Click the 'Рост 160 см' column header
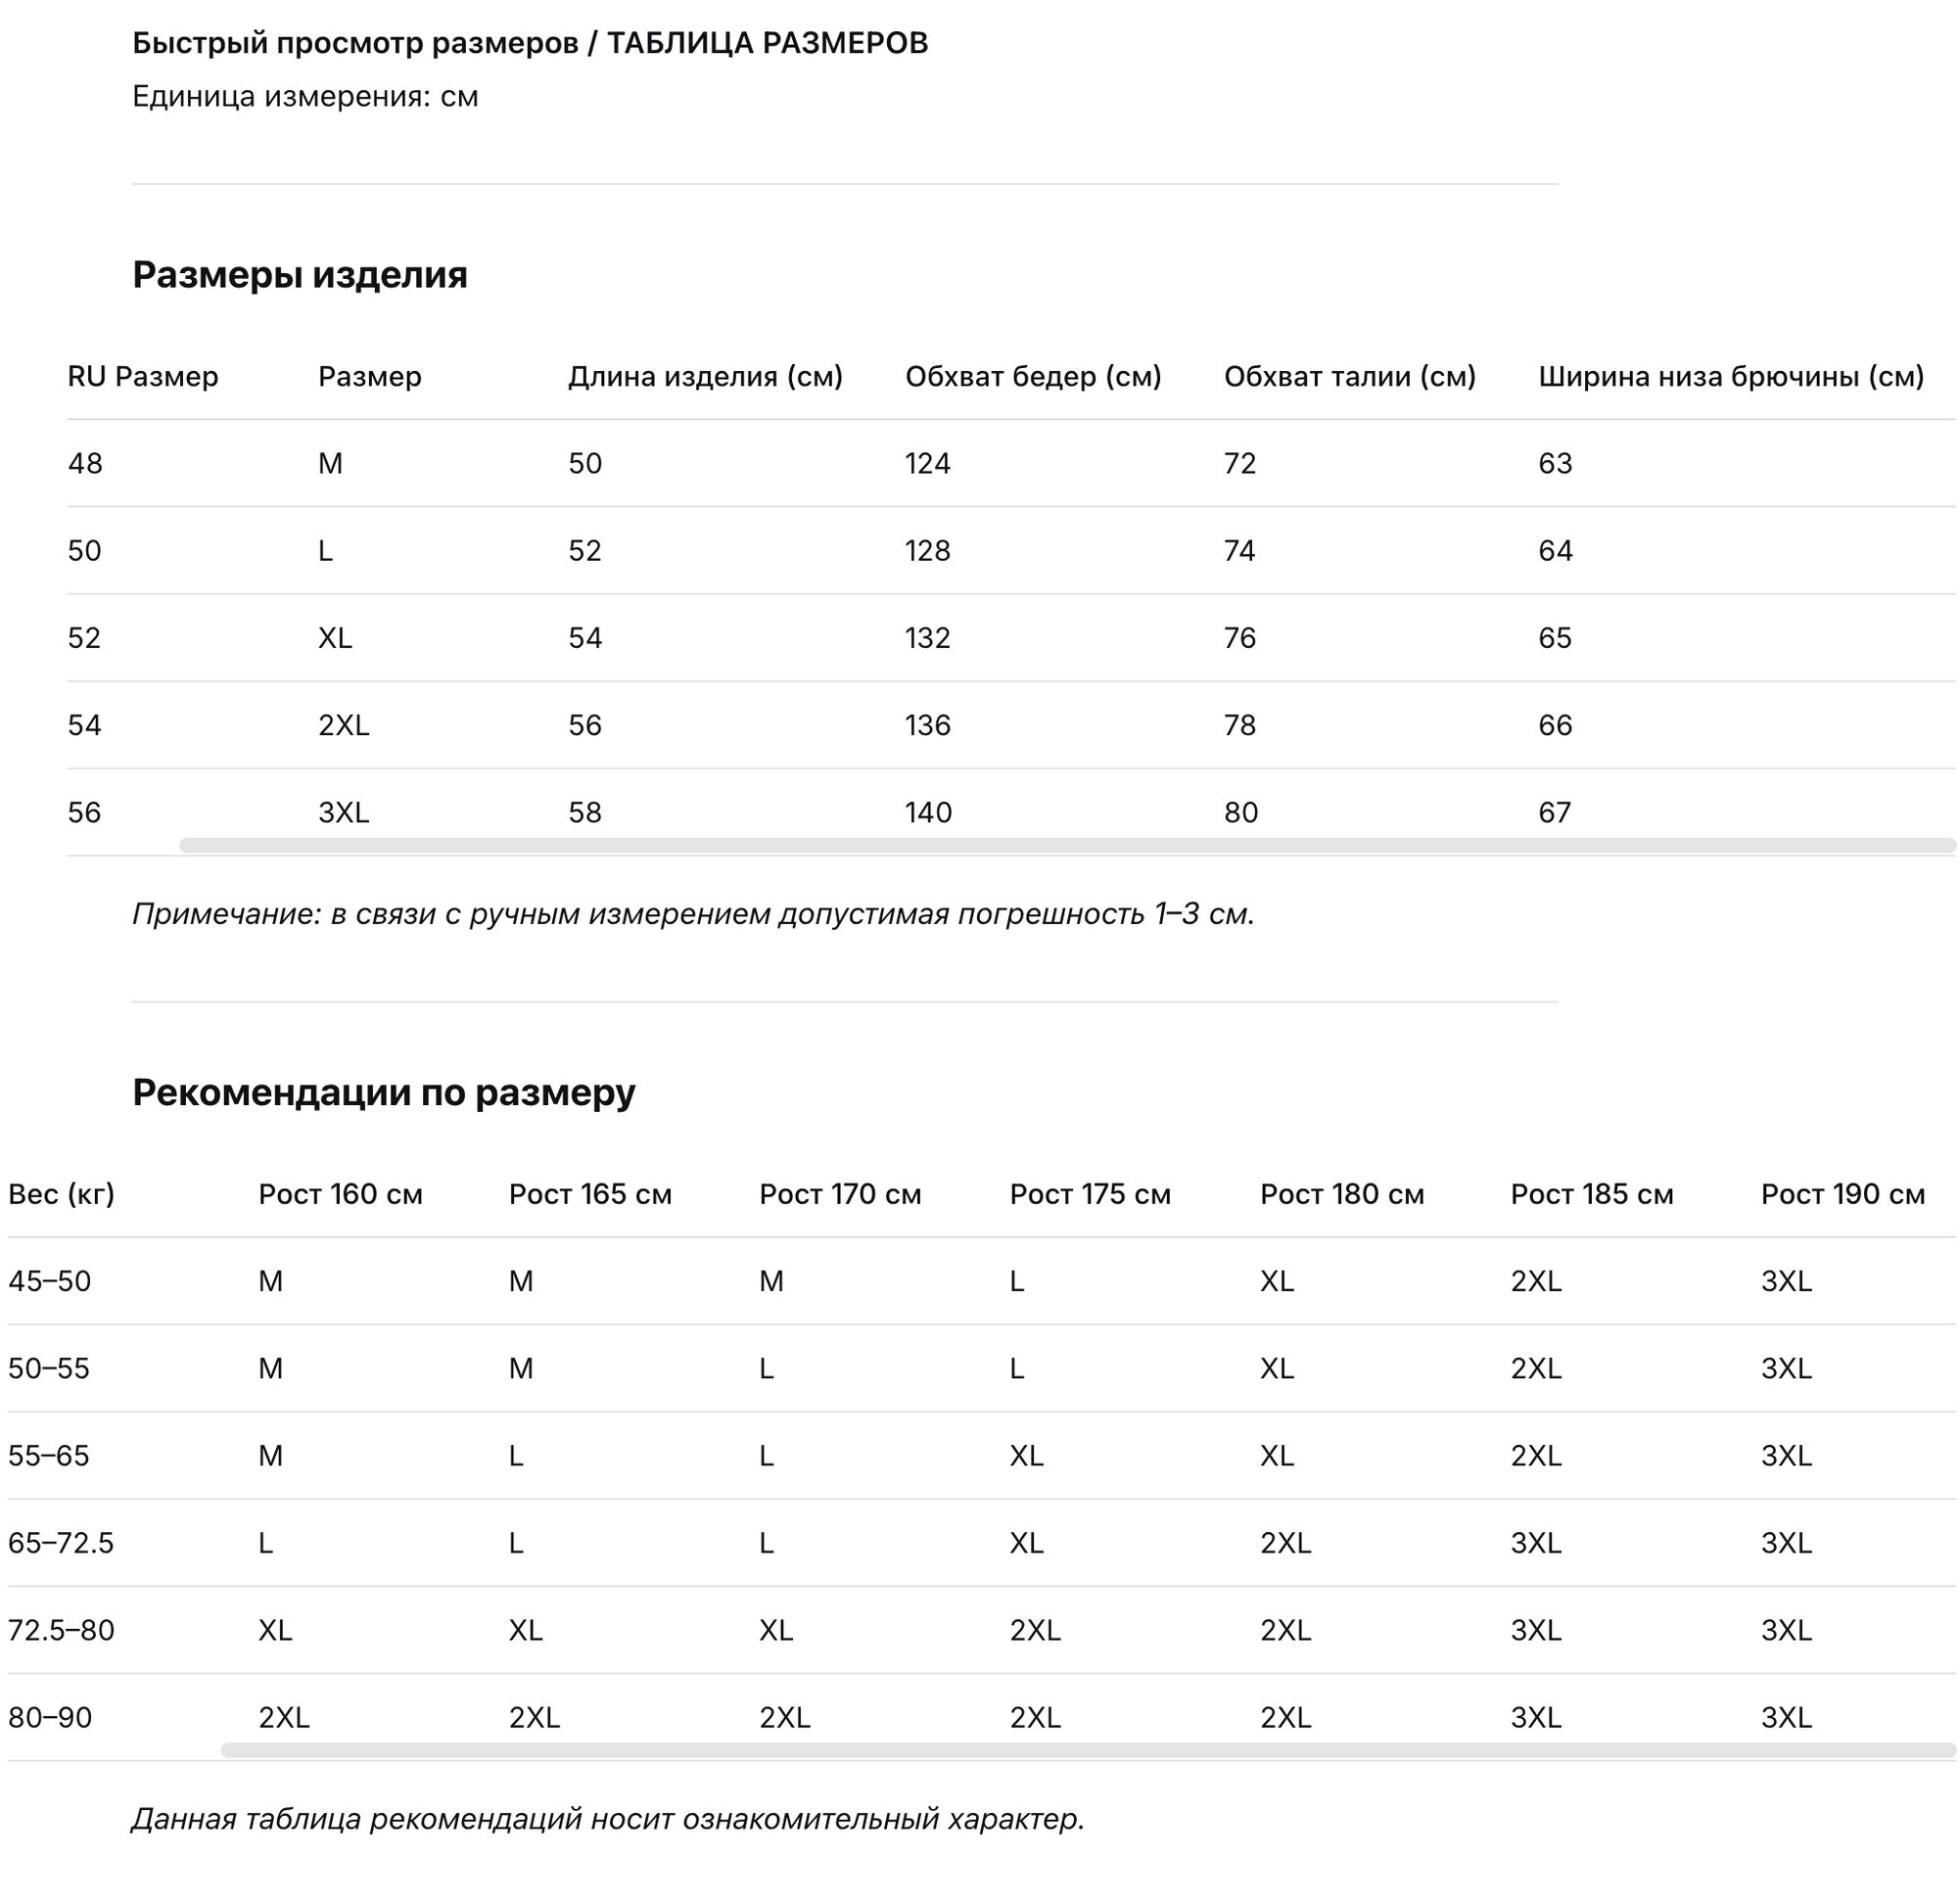 pyautogui.click(x=340, y=1194)
